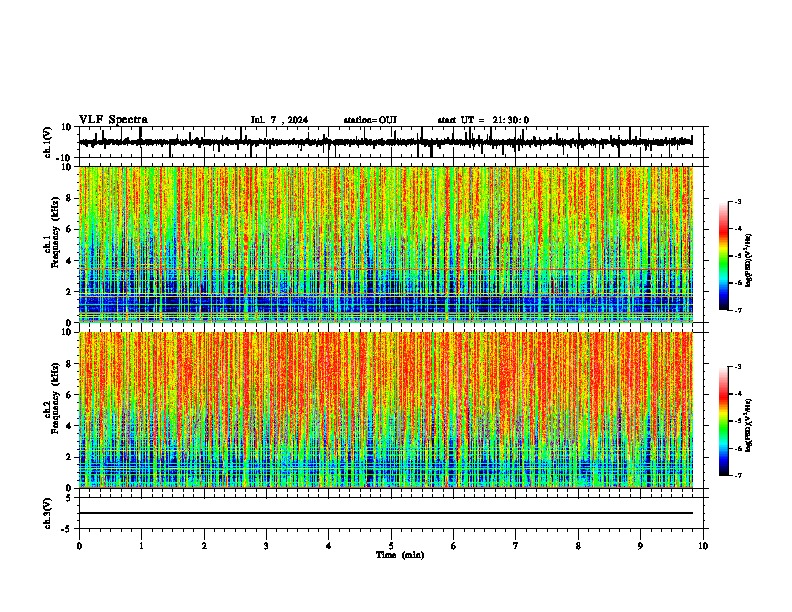Viewport: 792px width, 612px height.
Task: Select the date text 'Jul 7, 2024'
Action: click(279, 120)
